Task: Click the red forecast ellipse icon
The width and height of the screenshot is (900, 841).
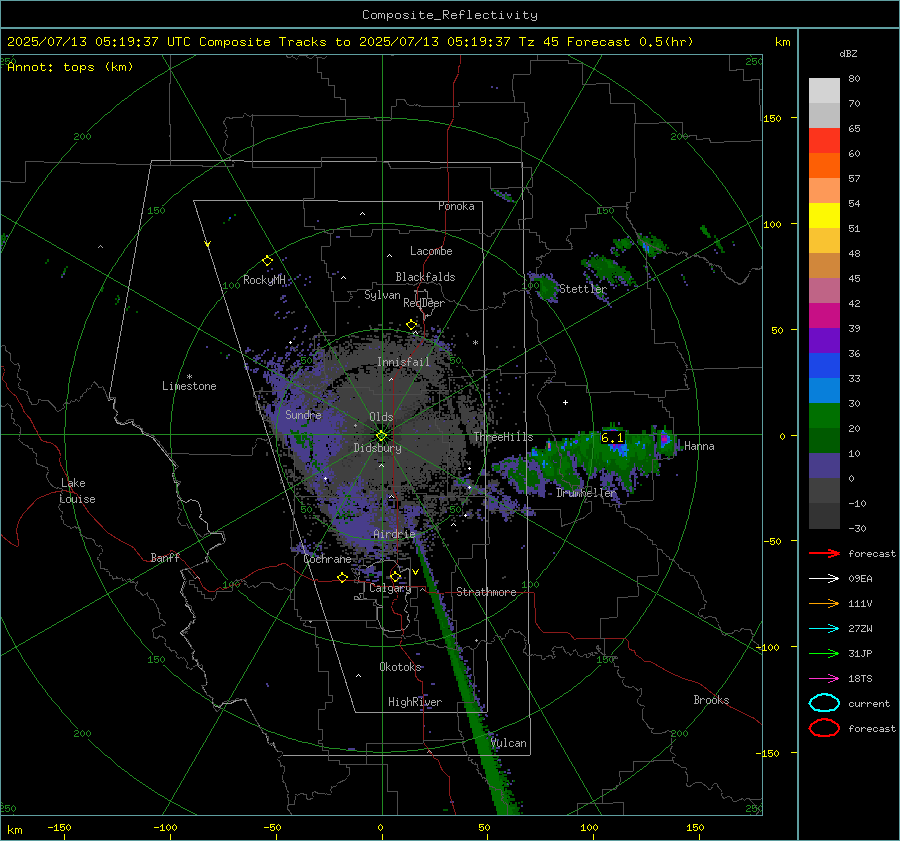Action: 824,728
